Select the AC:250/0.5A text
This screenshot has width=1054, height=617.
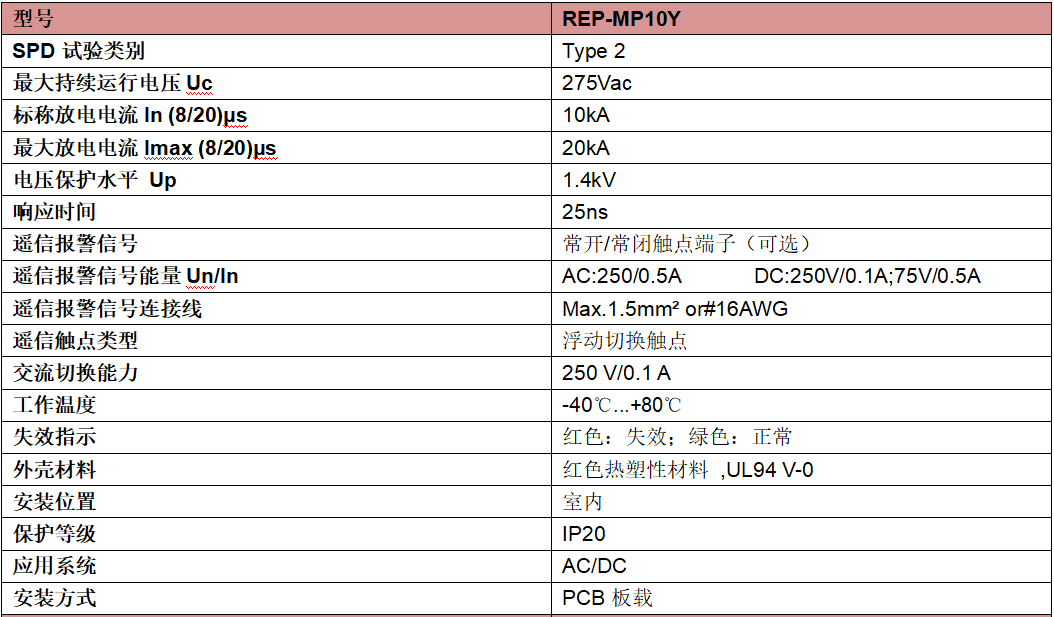[622, 276]
